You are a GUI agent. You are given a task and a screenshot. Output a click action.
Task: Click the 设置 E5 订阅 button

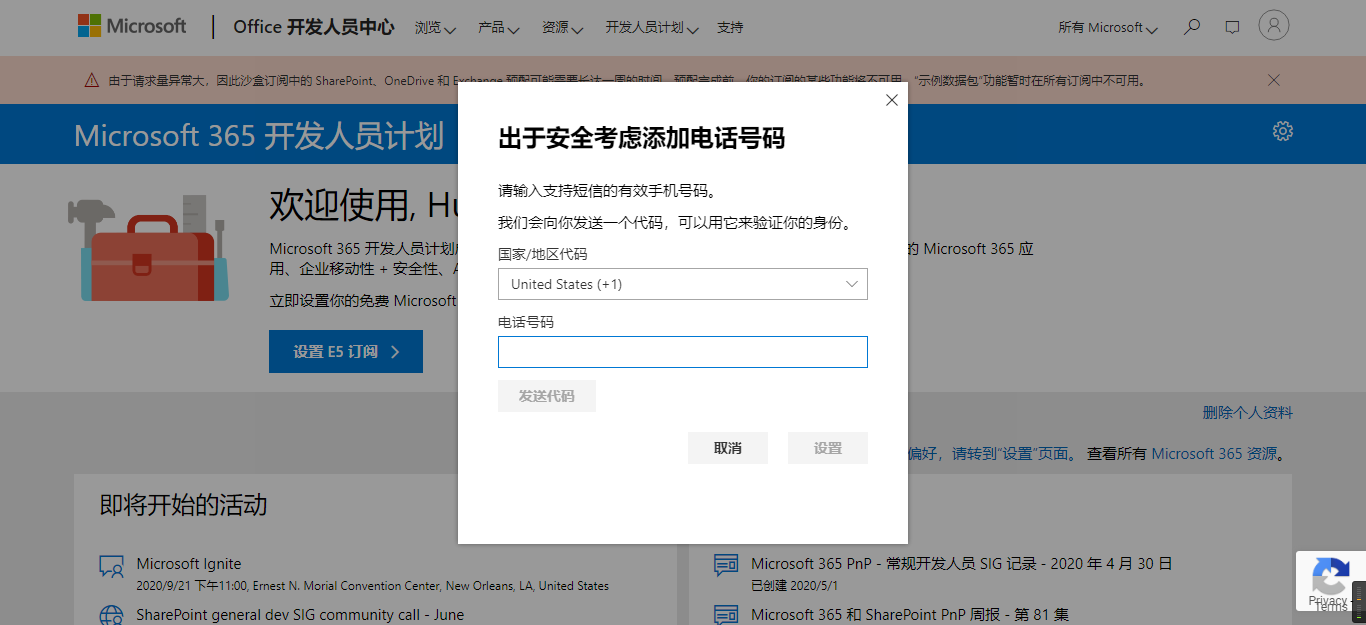tap(346, 352)
